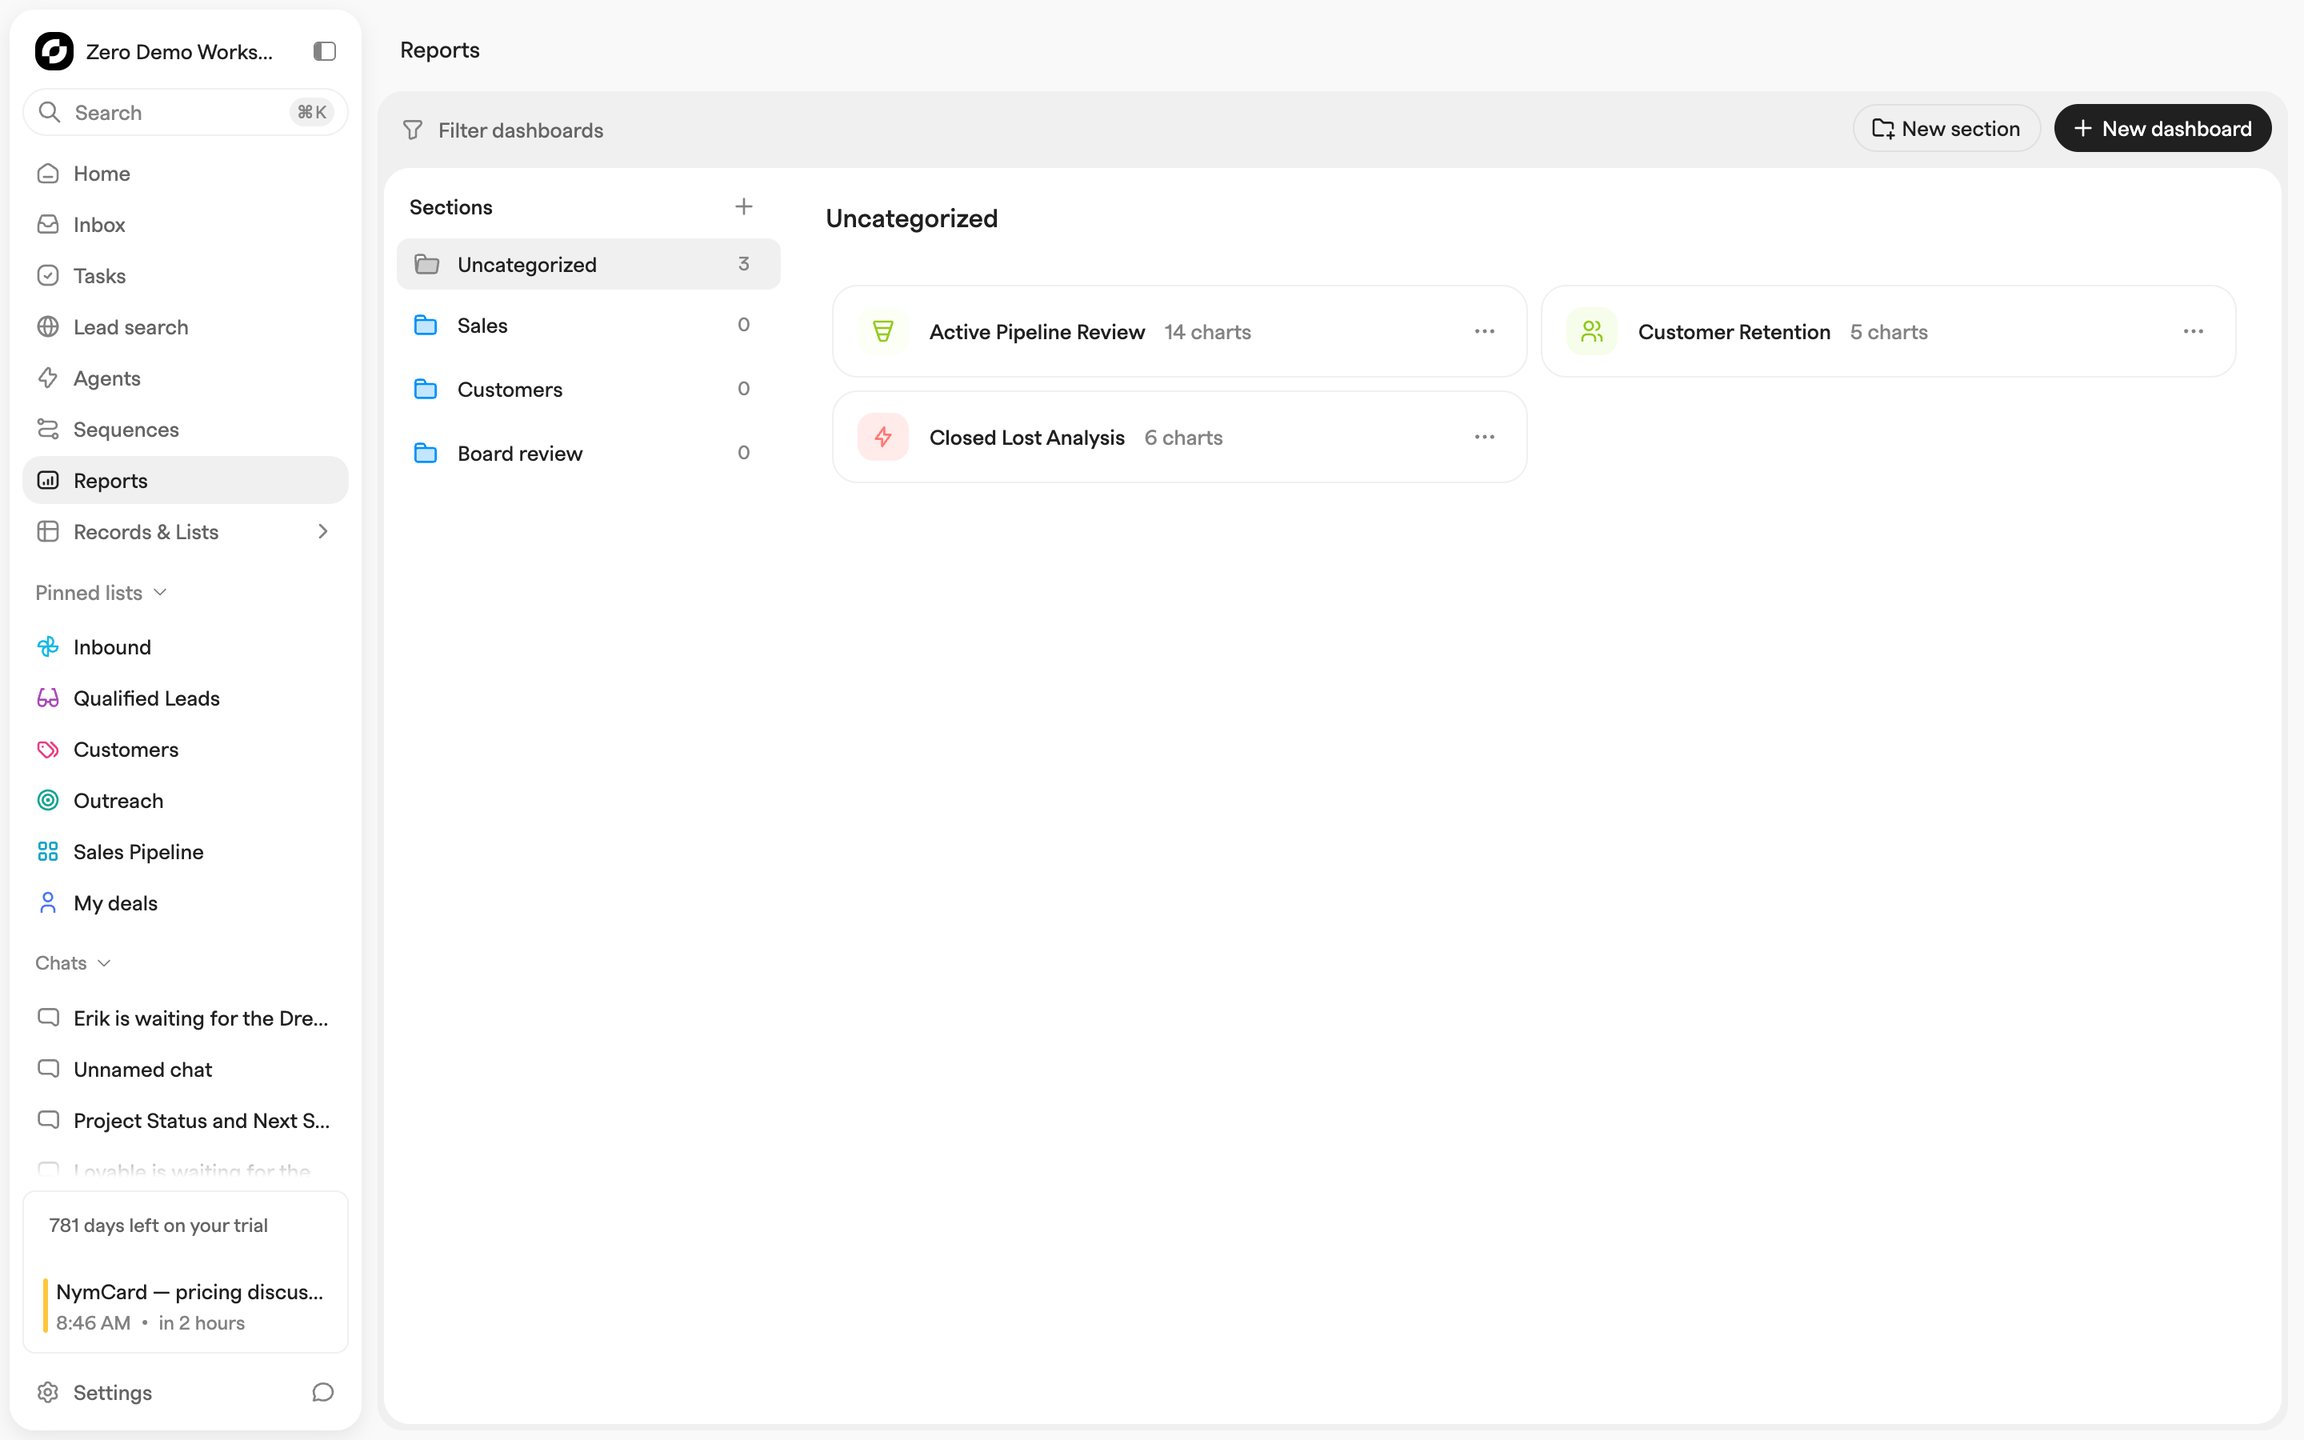This screenshot has width=2304, height=1440.
Task: Open the more menu for Customer Retention
Action: tap(2193, 331)
